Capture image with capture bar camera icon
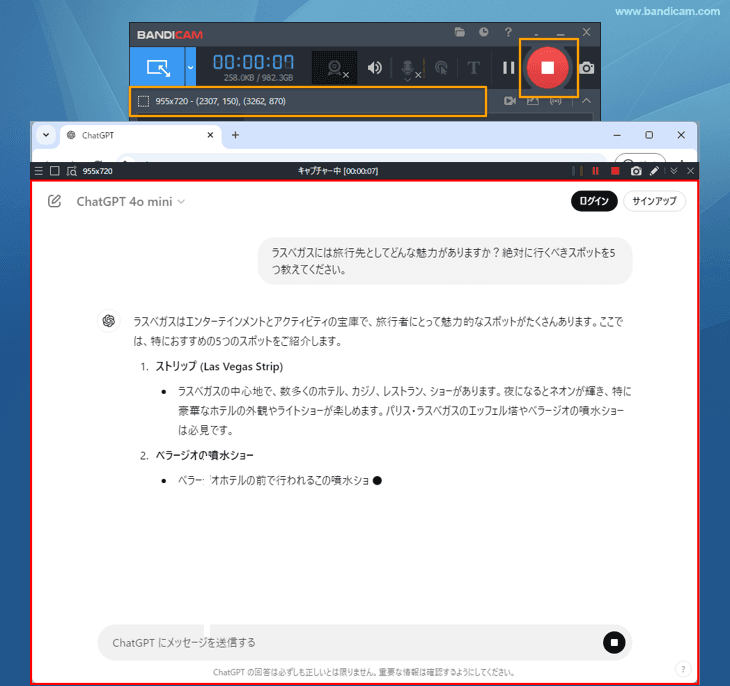Screen dimensions: 730x686 point(636,171)
